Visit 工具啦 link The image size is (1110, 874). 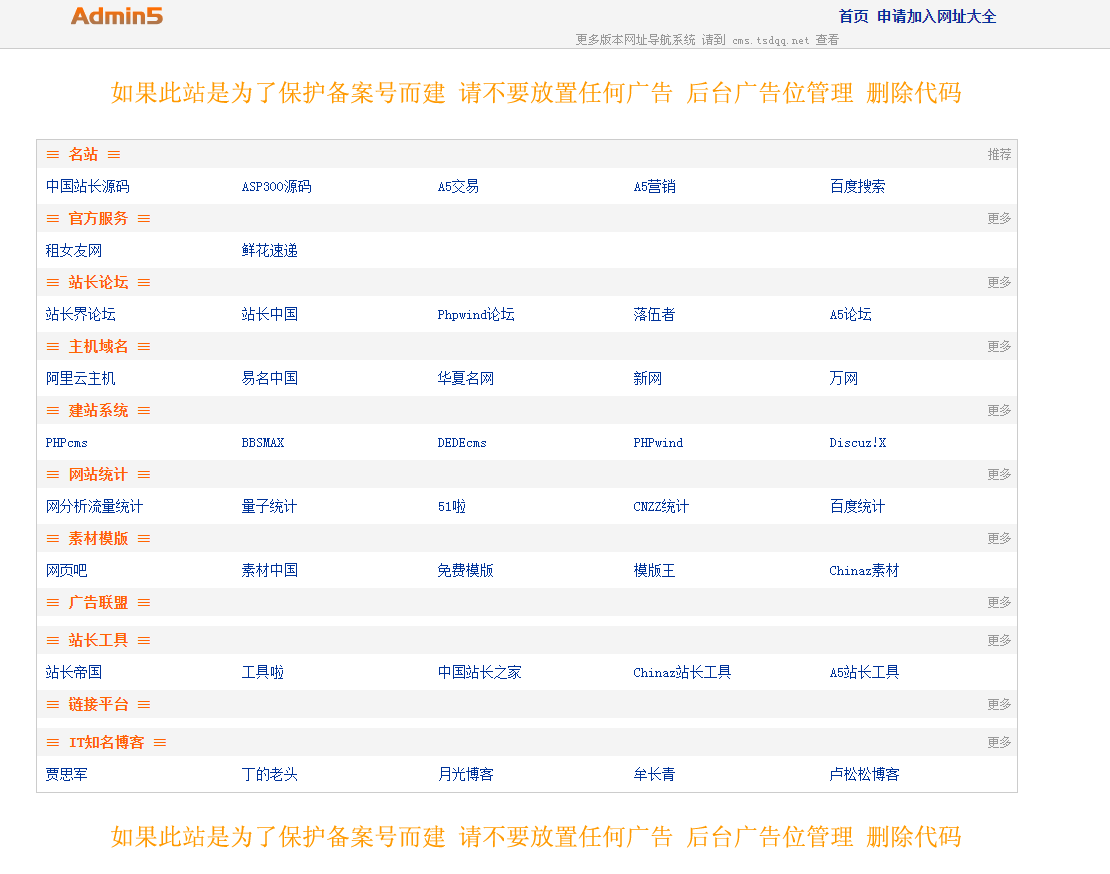tap(263, 672)
